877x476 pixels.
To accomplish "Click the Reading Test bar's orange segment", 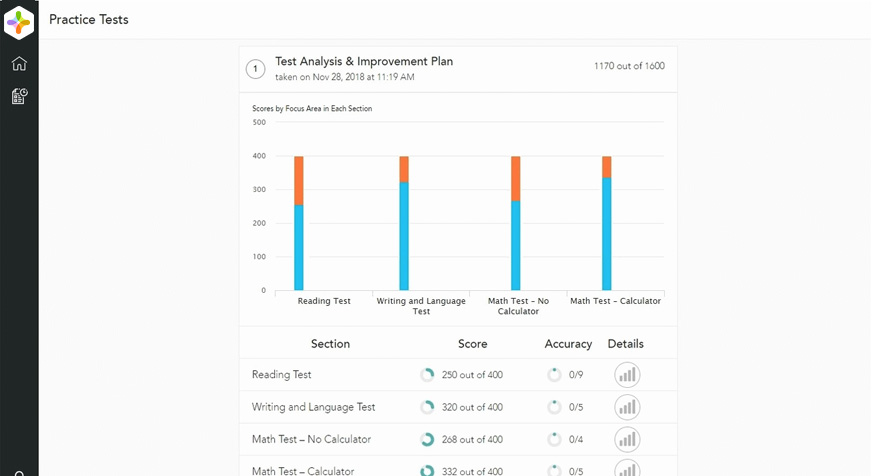I will [298, 180].
